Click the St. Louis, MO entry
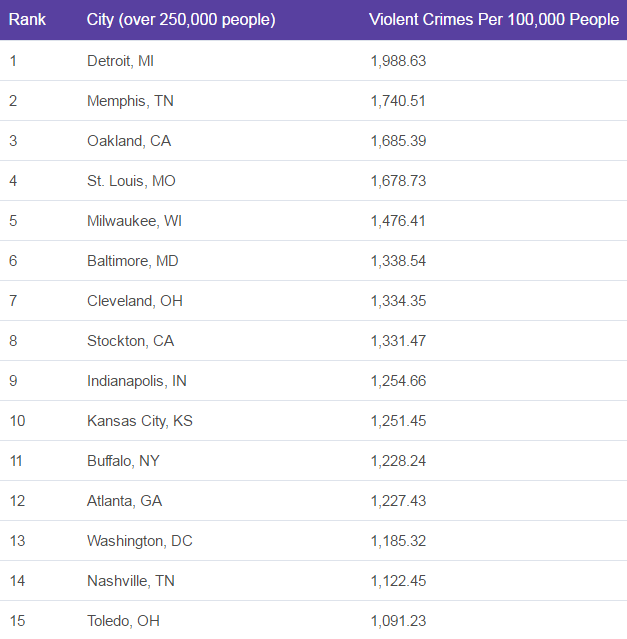This screenshot has height=639, width=627. tap(131, 181)
